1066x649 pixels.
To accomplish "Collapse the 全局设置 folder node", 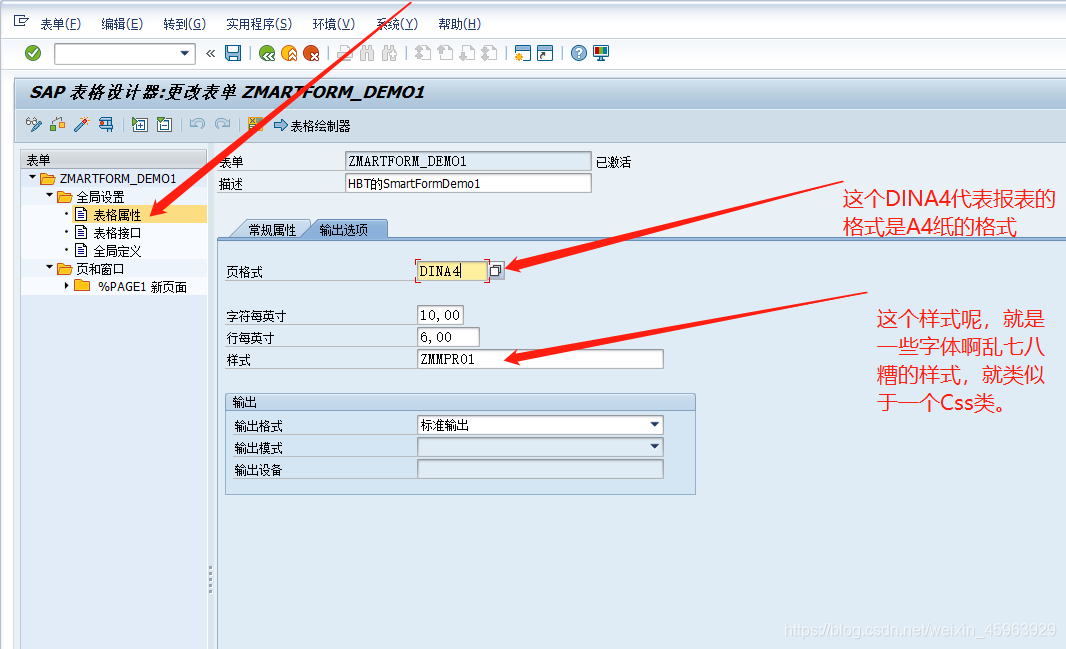I will 49,195.
